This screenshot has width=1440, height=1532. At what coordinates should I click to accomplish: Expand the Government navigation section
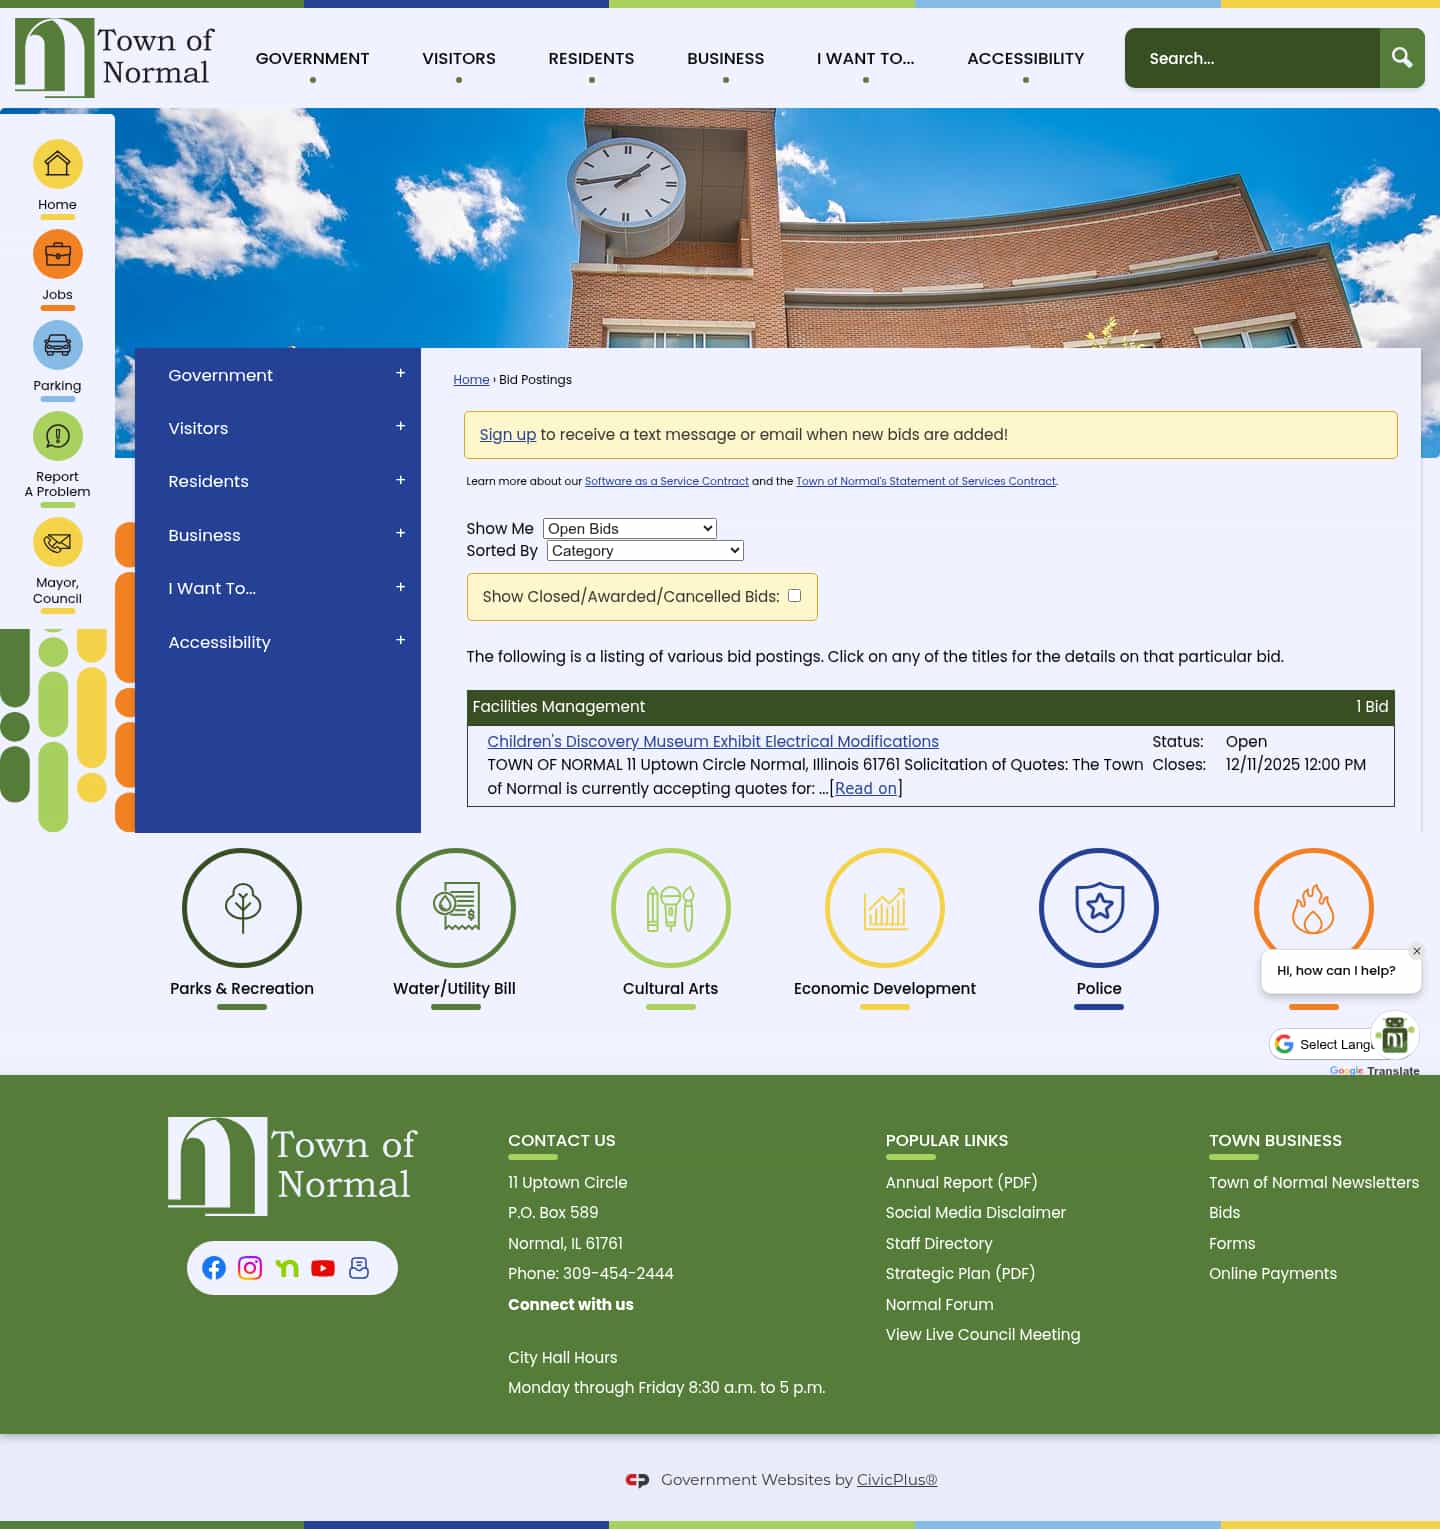pos(399,373)
